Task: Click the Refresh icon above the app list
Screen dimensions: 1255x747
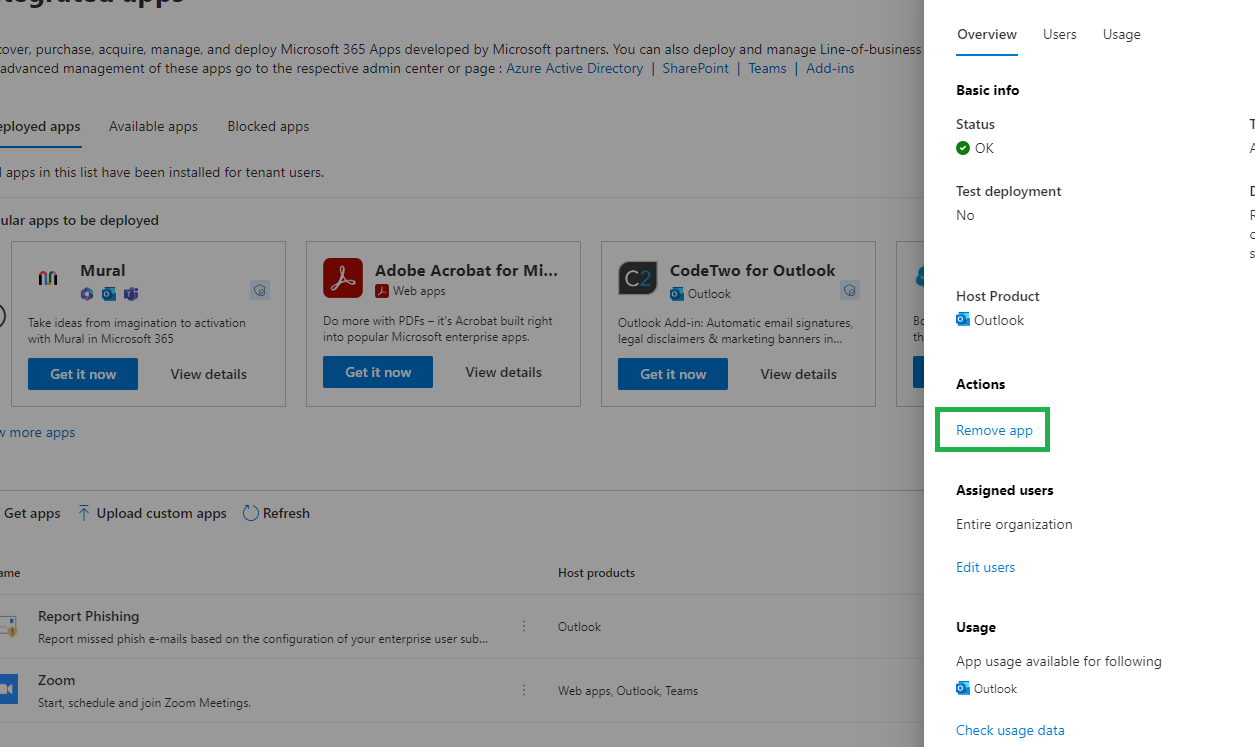Action: (x=250, y=513)
